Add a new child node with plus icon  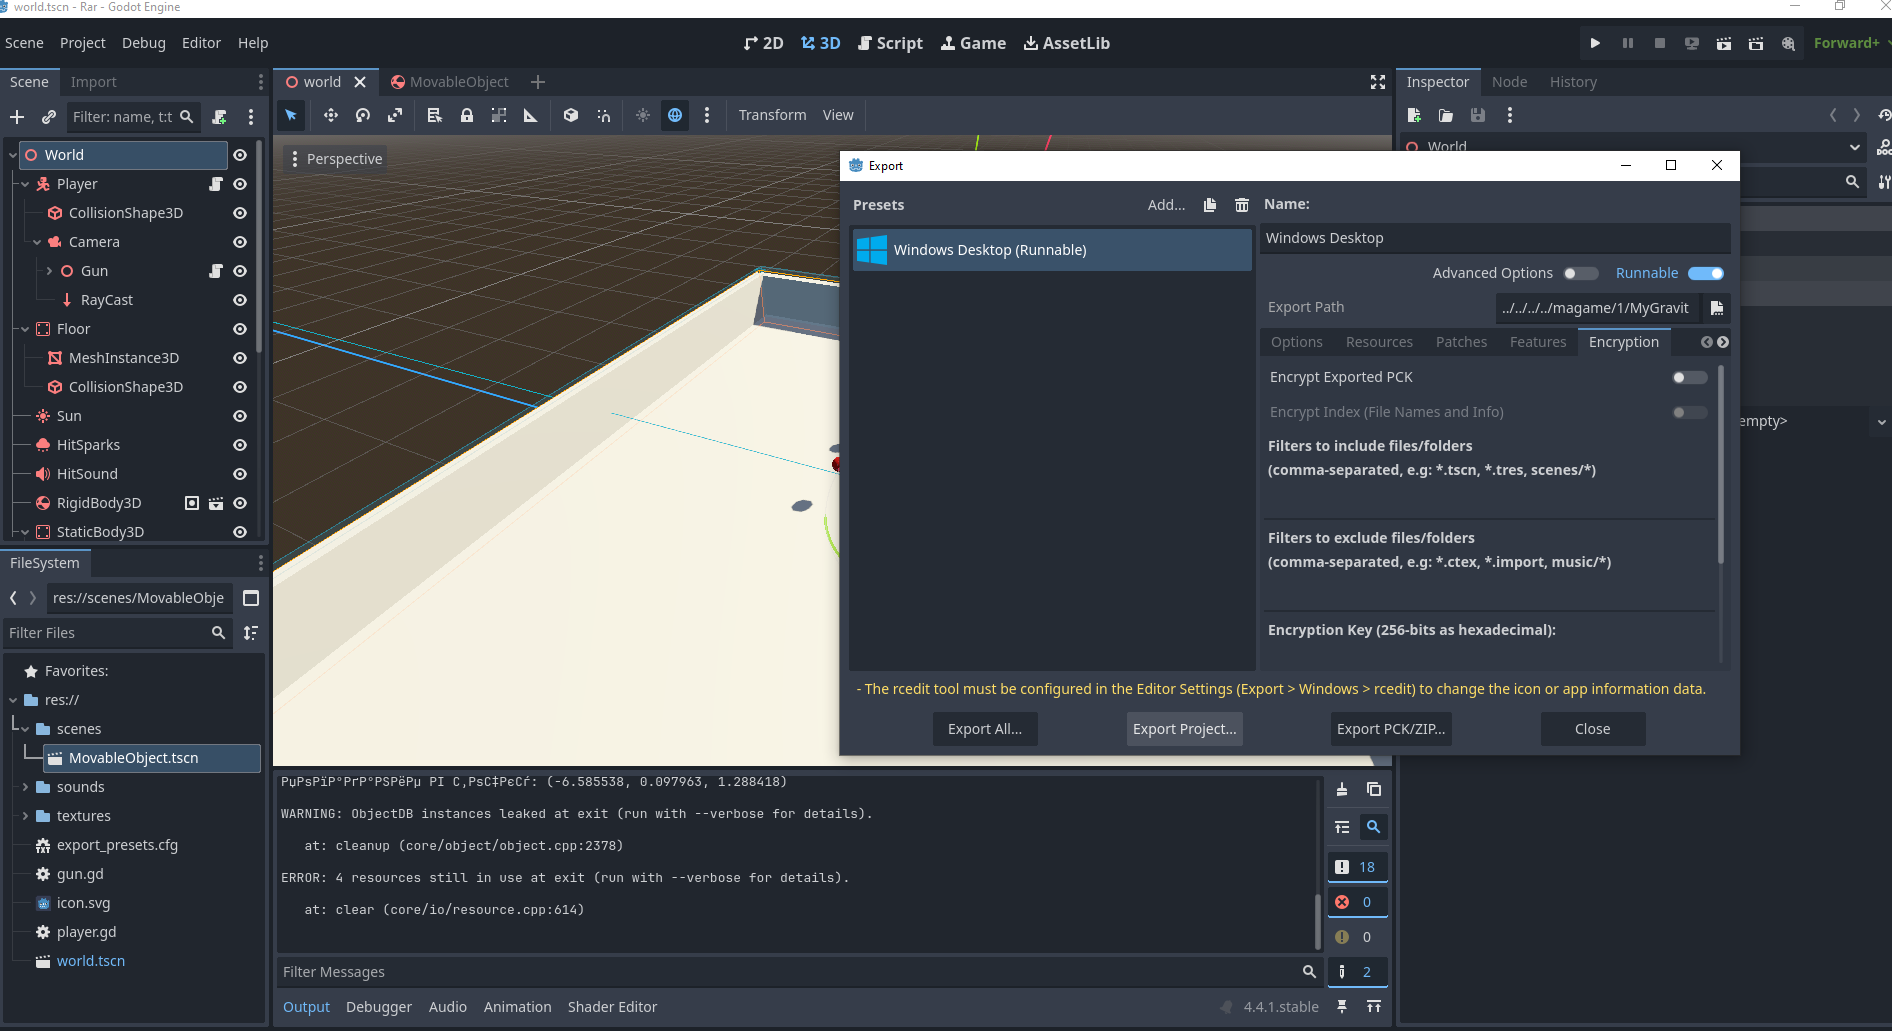click(17, 117)
